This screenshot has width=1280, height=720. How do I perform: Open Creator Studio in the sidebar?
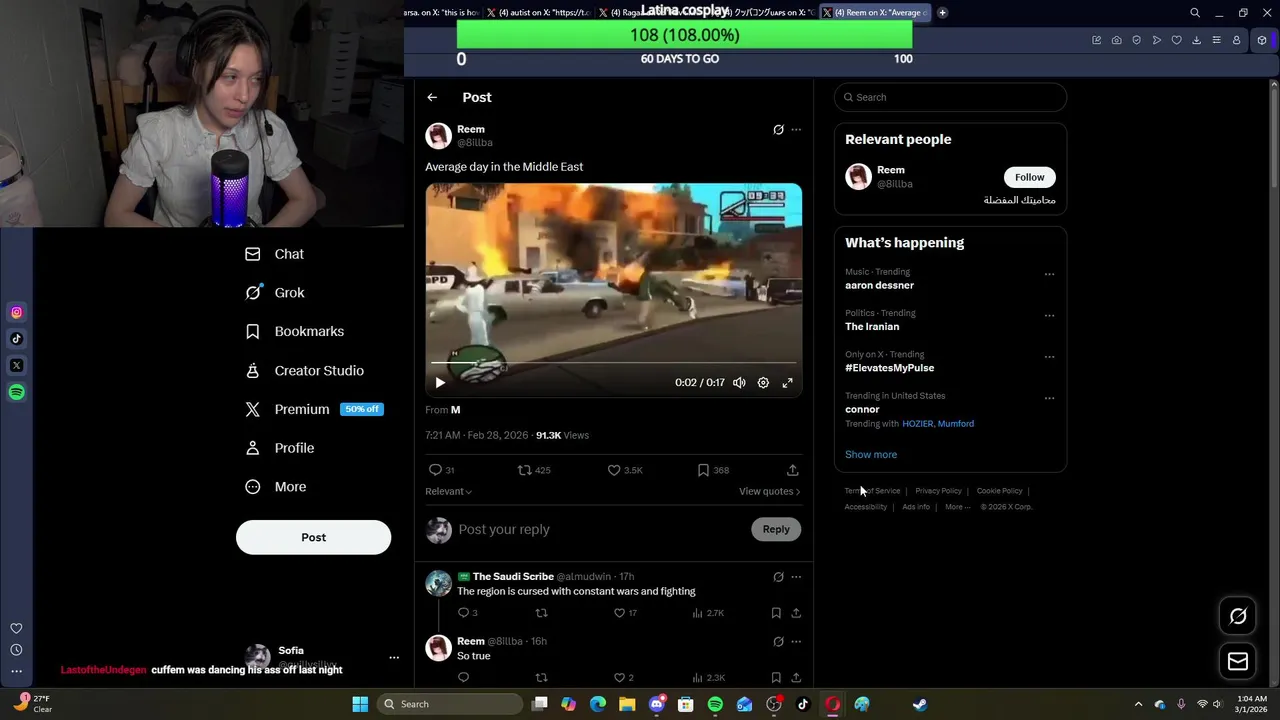305,370
